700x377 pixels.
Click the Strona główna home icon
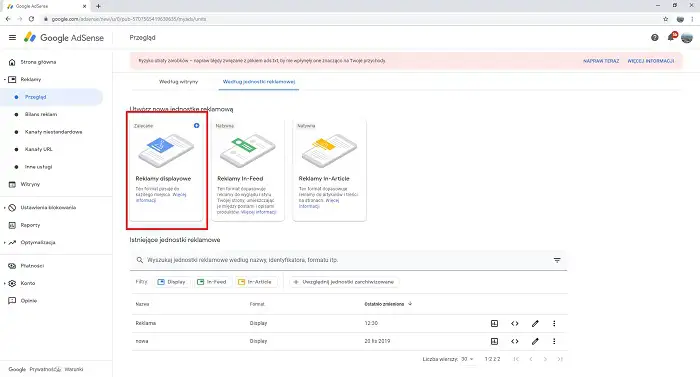(12, 62)
